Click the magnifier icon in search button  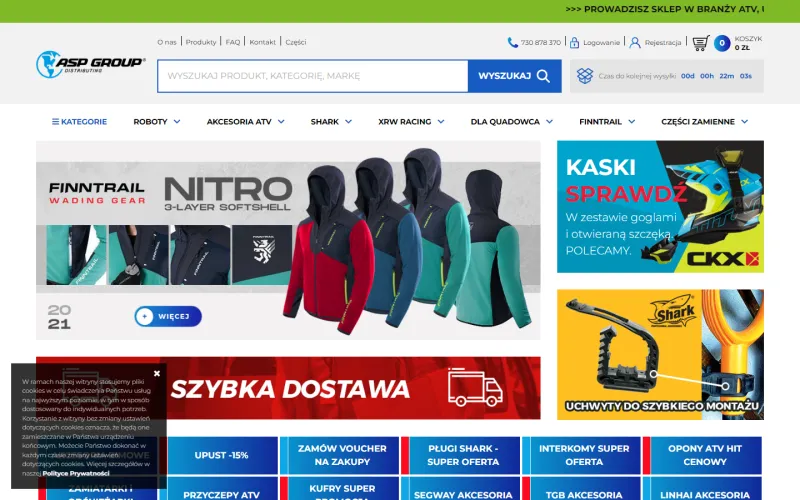click(x=543, y=76)
